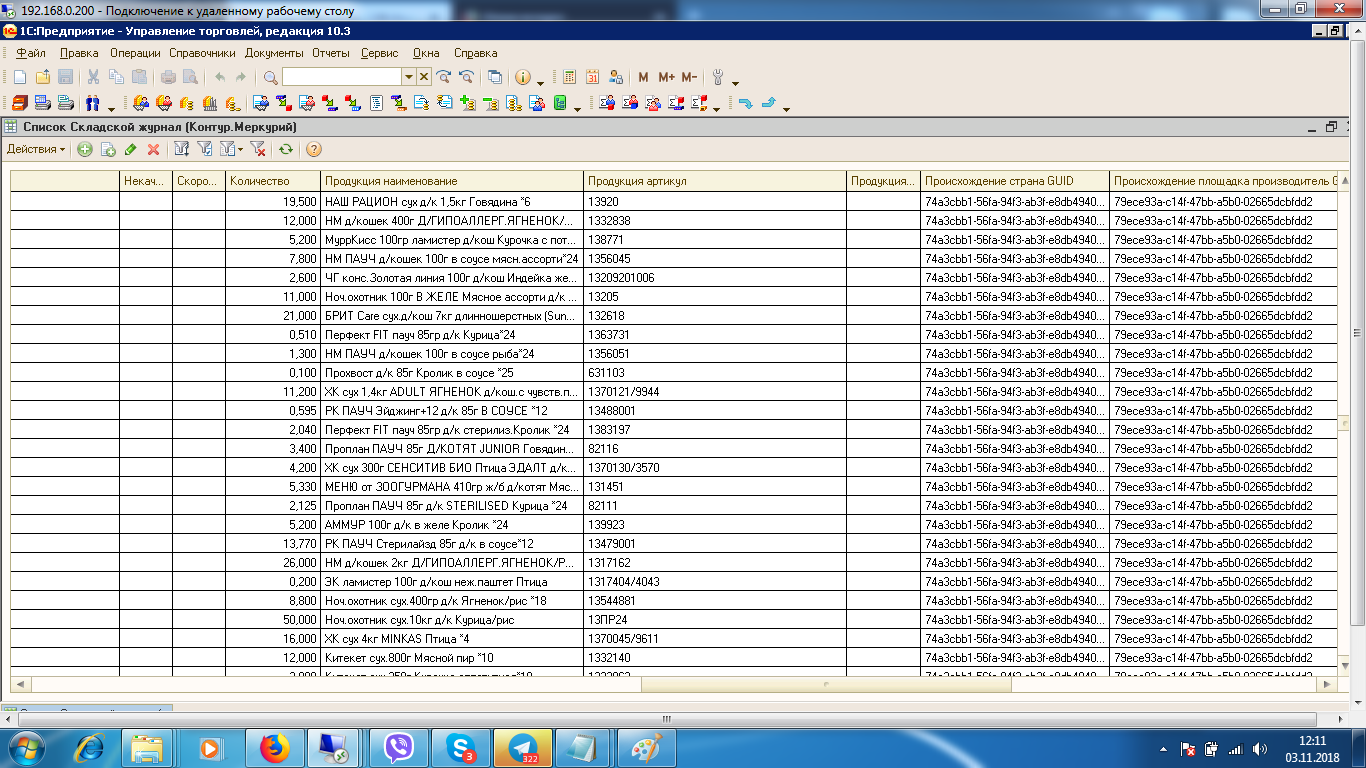This screenshot has height=768, width=1366.
Task: Select the row Прохвост д/к 85г Кролик в соусе
Action: pos(674,372)
